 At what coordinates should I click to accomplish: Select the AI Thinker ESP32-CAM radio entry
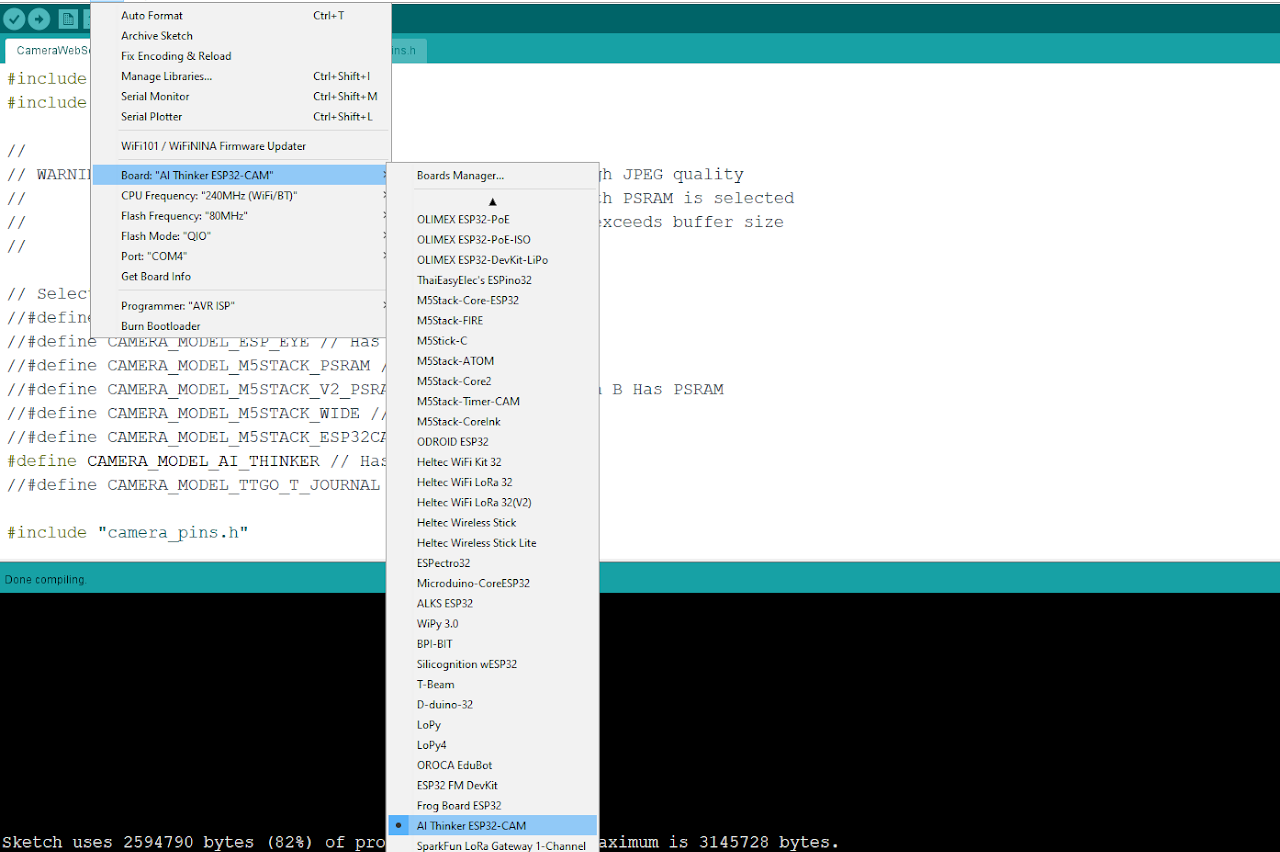pyautogui.click(x=493, y=825)
